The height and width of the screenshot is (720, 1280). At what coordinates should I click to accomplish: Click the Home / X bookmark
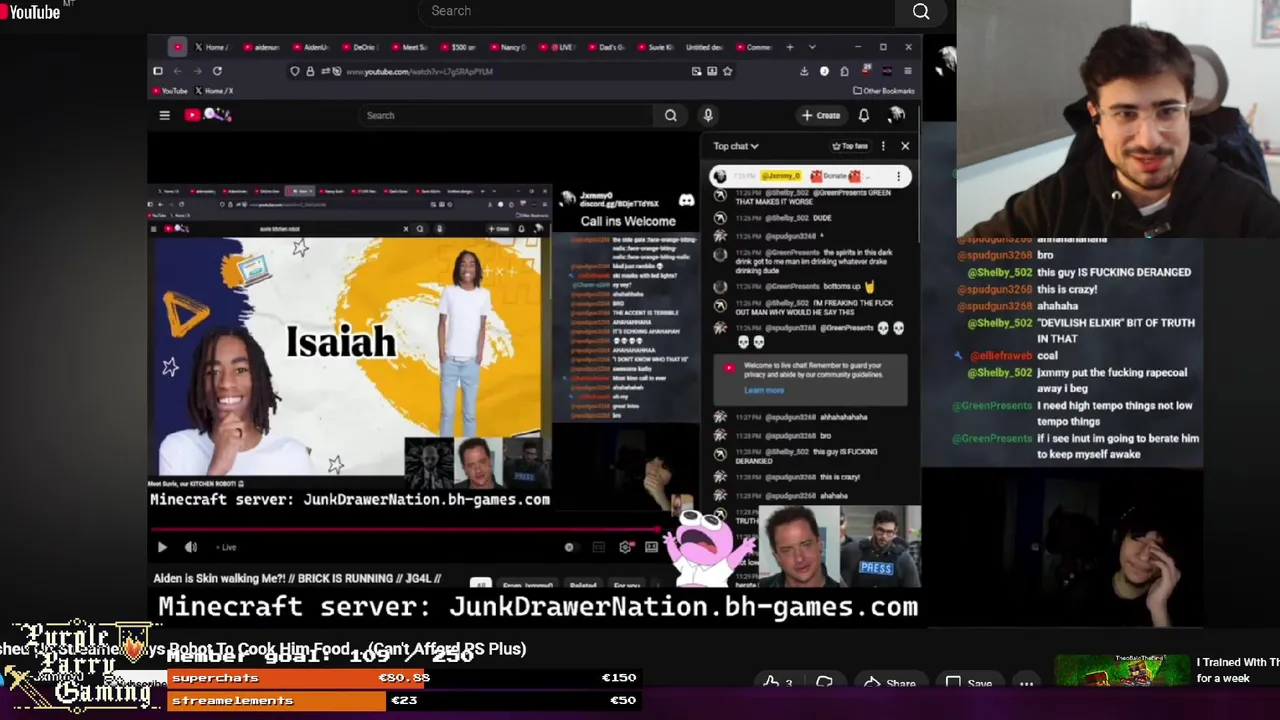coord(214,91)
